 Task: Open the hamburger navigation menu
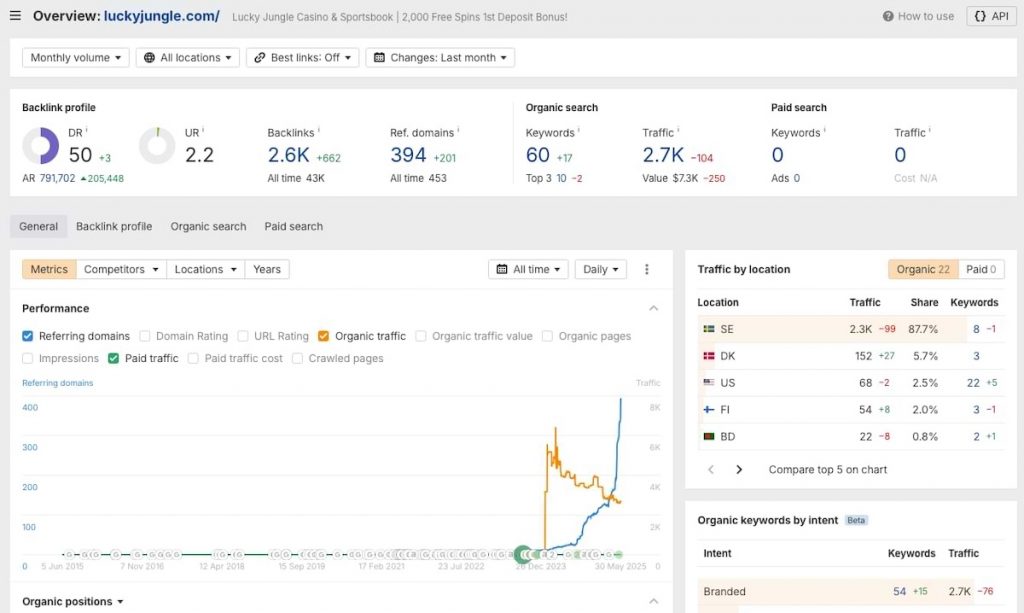[x=15, y=16]
